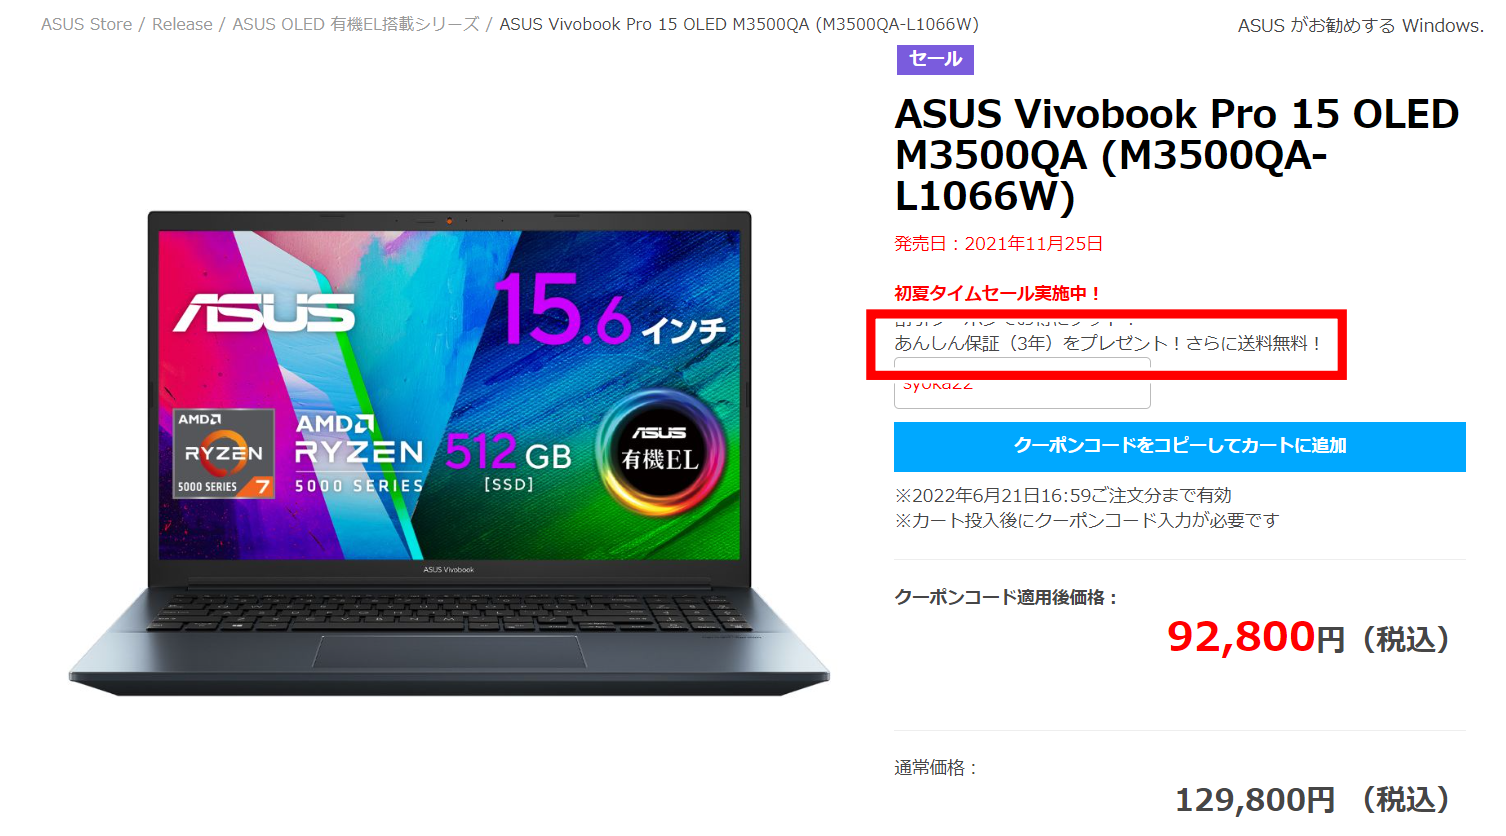Click the M3500QA-L1066W breadcrumb item

(x=739, y=24)
